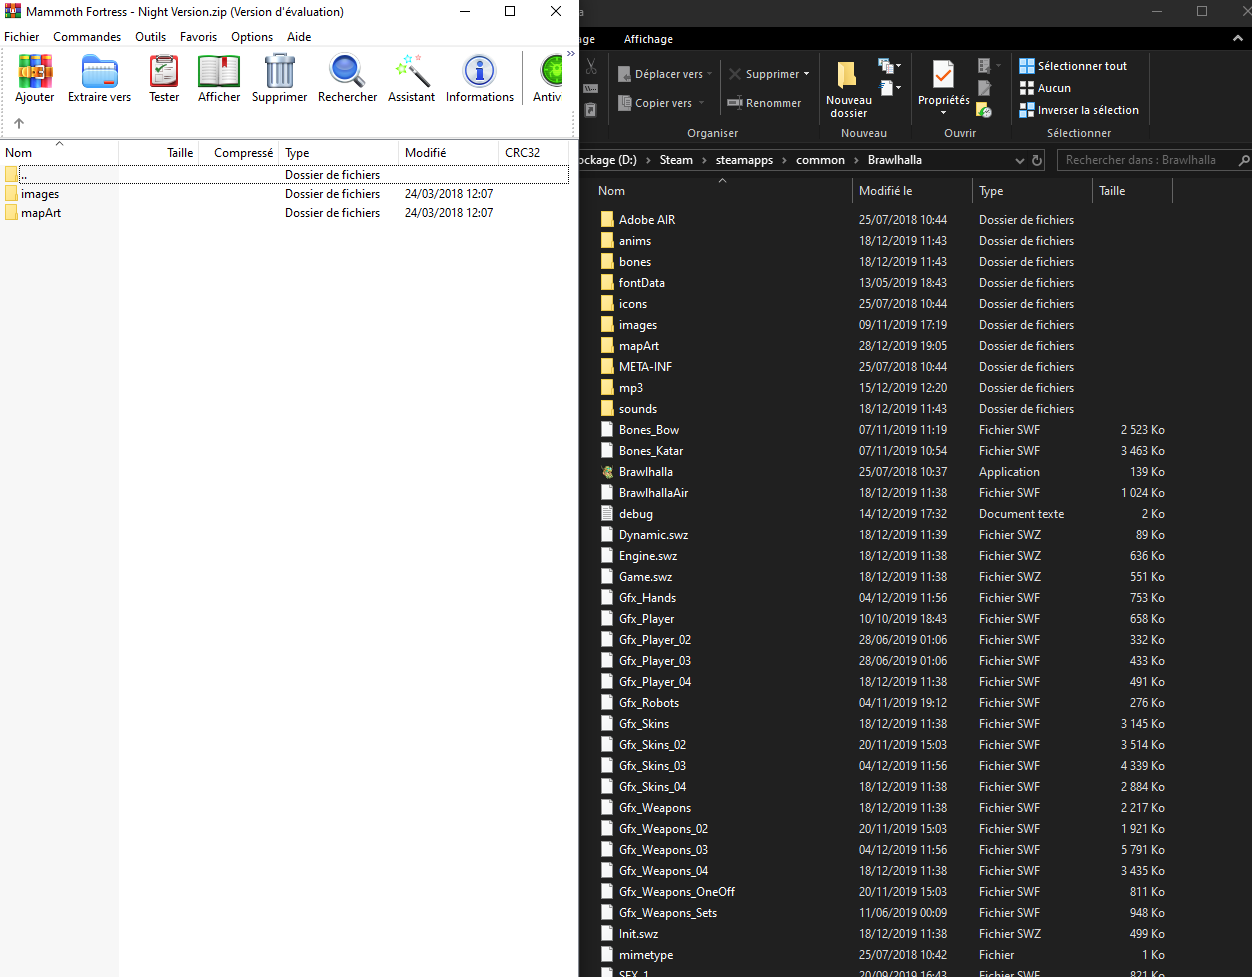Open the Favoris menu
This screenshot has height=977, width=1252.
click(198, 37)
